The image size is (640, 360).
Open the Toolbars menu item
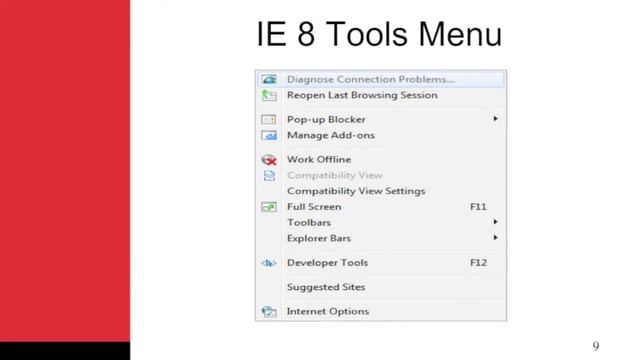(x=381, y=222)
